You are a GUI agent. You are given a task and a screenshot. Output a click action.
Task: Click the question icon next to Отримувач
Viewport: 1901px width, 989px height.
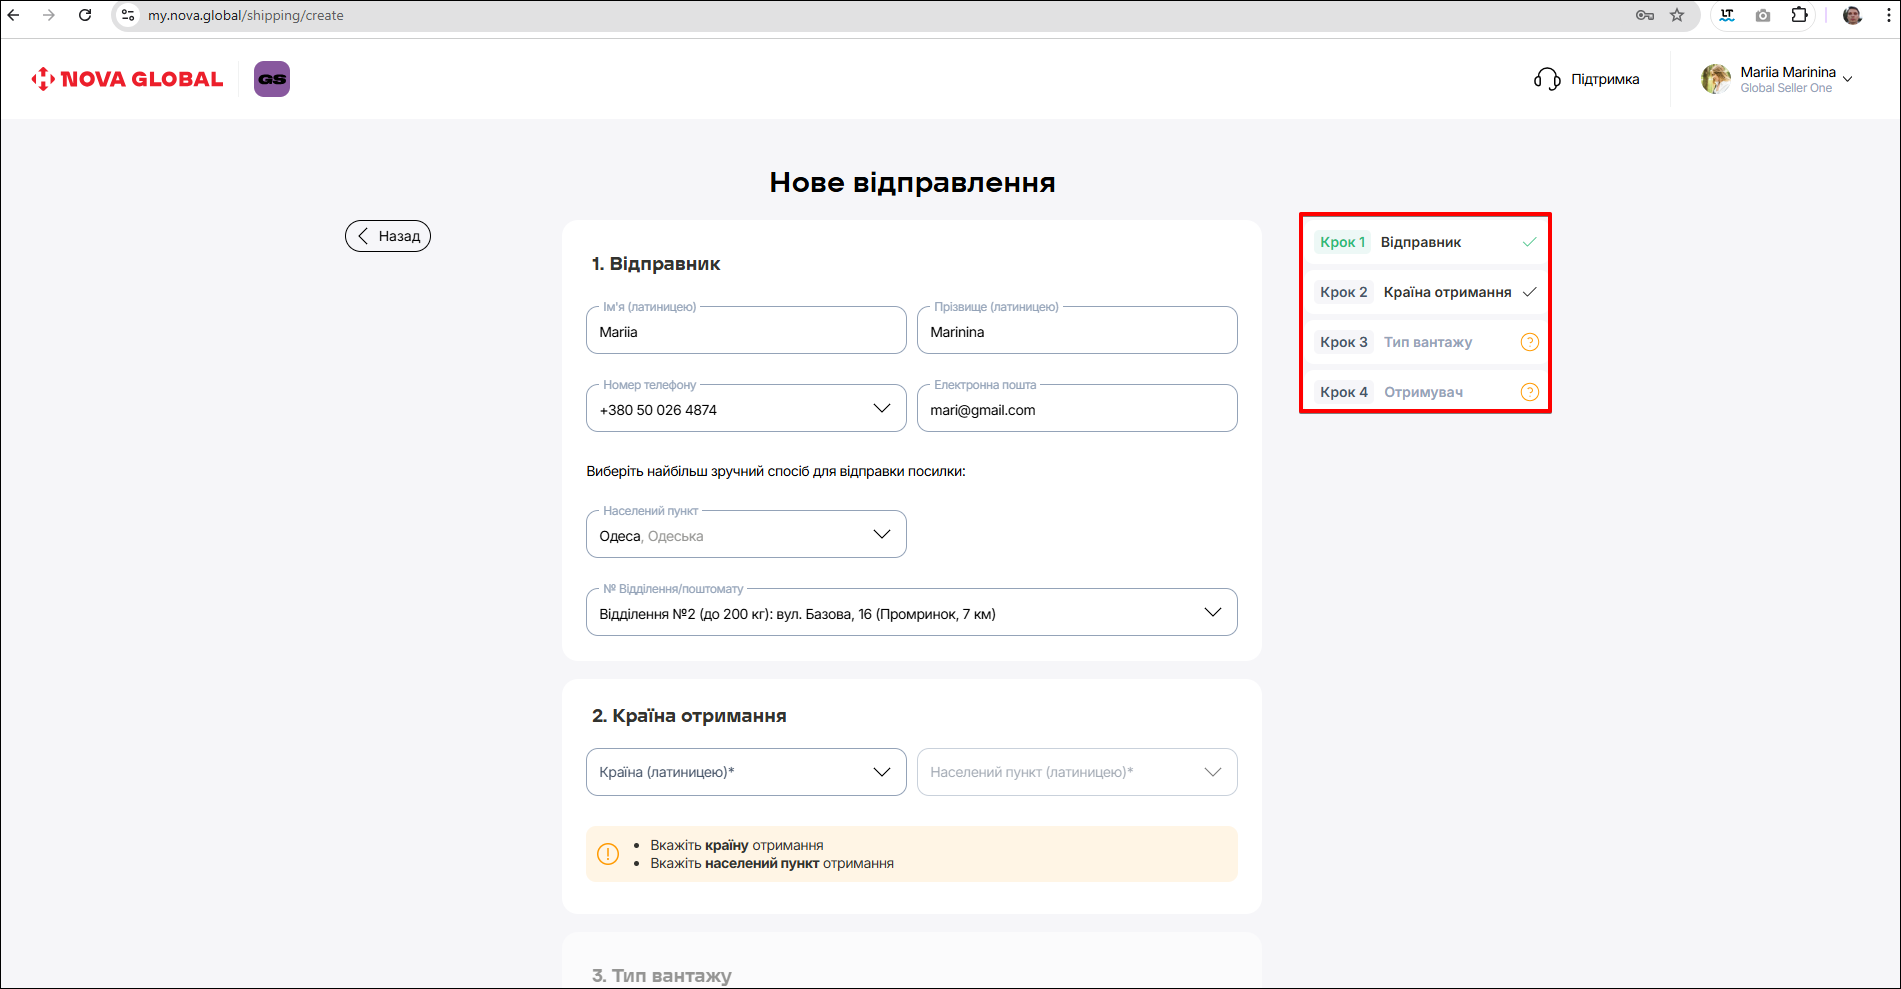pos(1529,392)
